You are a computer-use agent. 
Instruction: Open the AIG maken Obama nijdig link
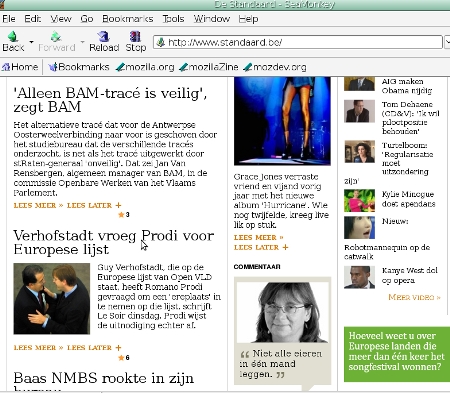tap(407, 86)
